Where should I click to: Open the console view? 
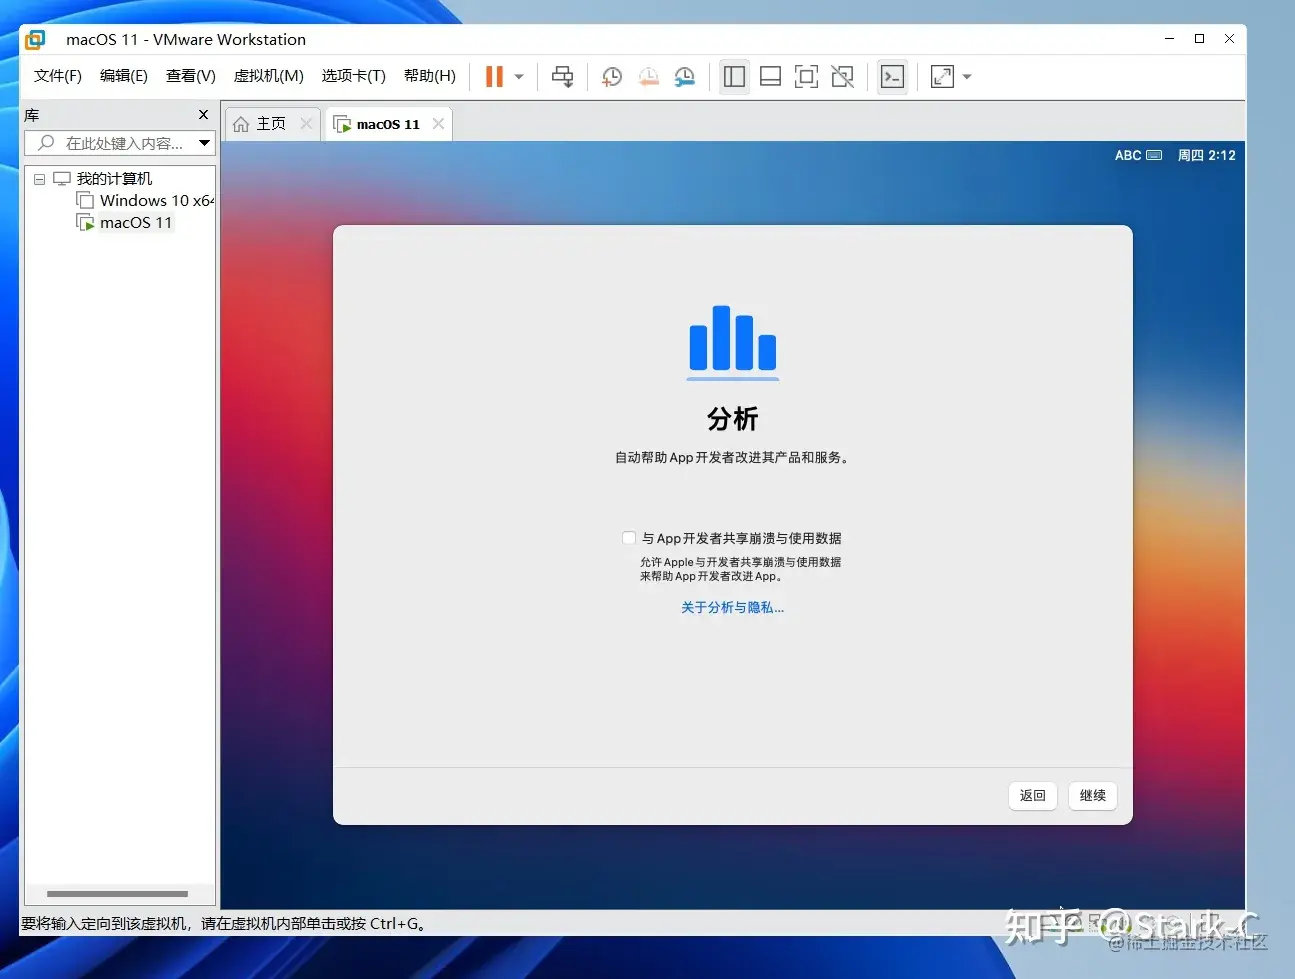click(892, 77)
